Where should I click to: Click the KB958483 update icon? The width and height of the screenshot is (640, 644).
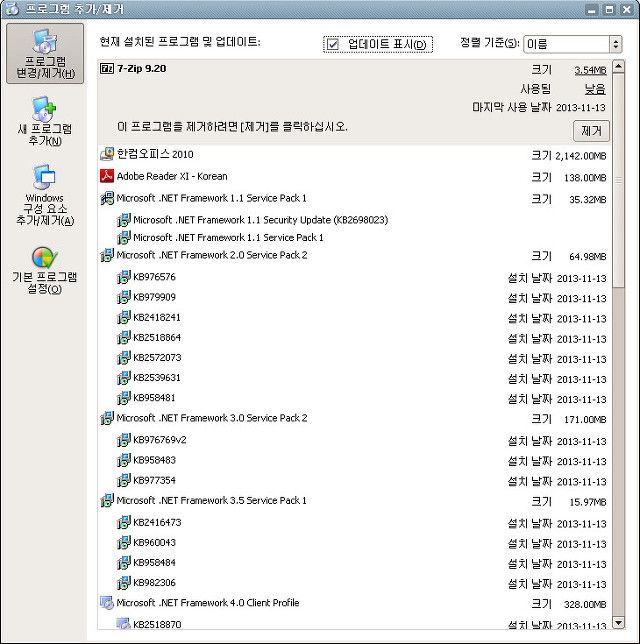tap(123, 460)
